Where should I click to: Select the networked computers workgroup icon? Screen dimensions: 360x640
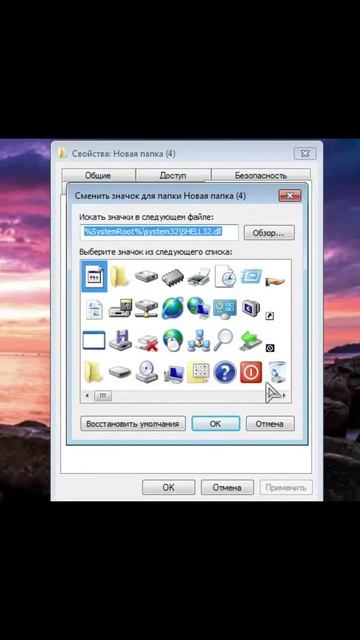[x=199, y=341]
